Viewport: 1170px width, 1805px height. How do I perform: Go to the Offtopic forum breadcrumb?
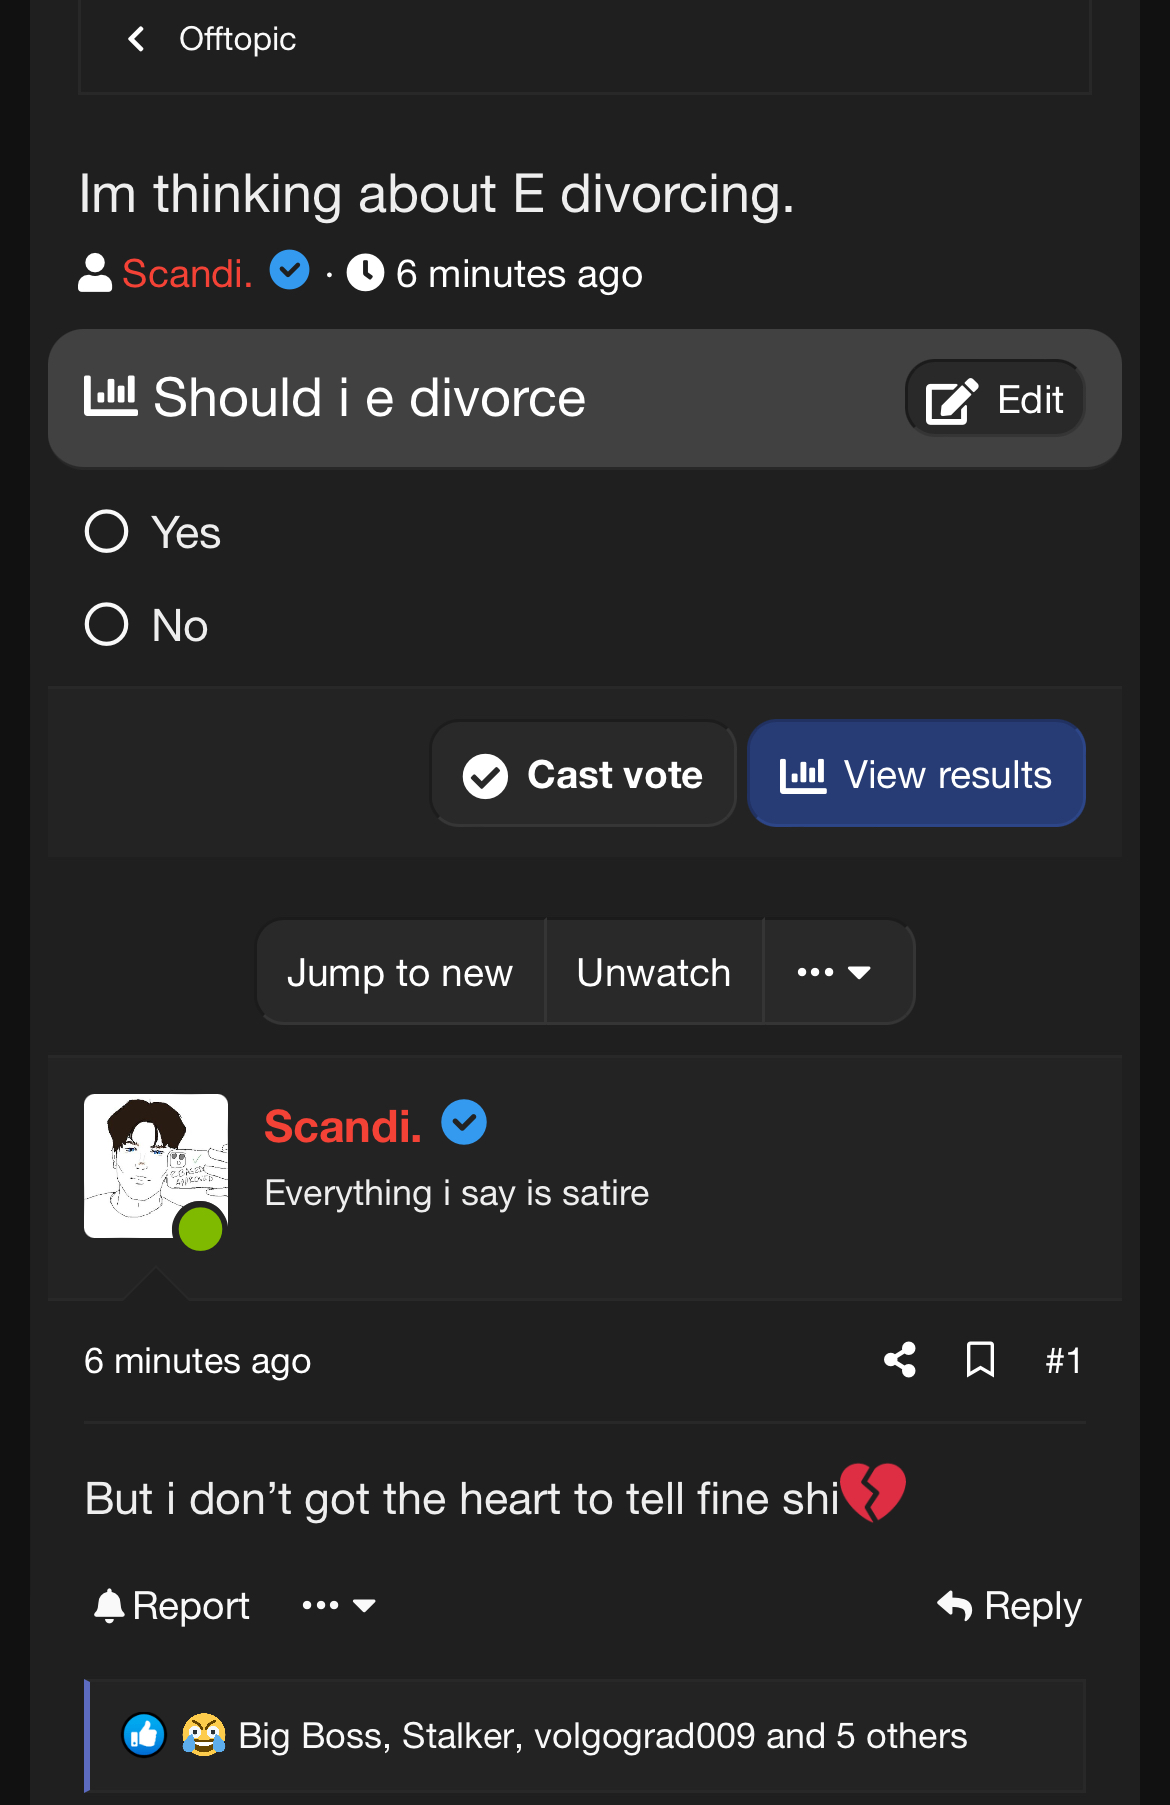[x=237, y=39]
